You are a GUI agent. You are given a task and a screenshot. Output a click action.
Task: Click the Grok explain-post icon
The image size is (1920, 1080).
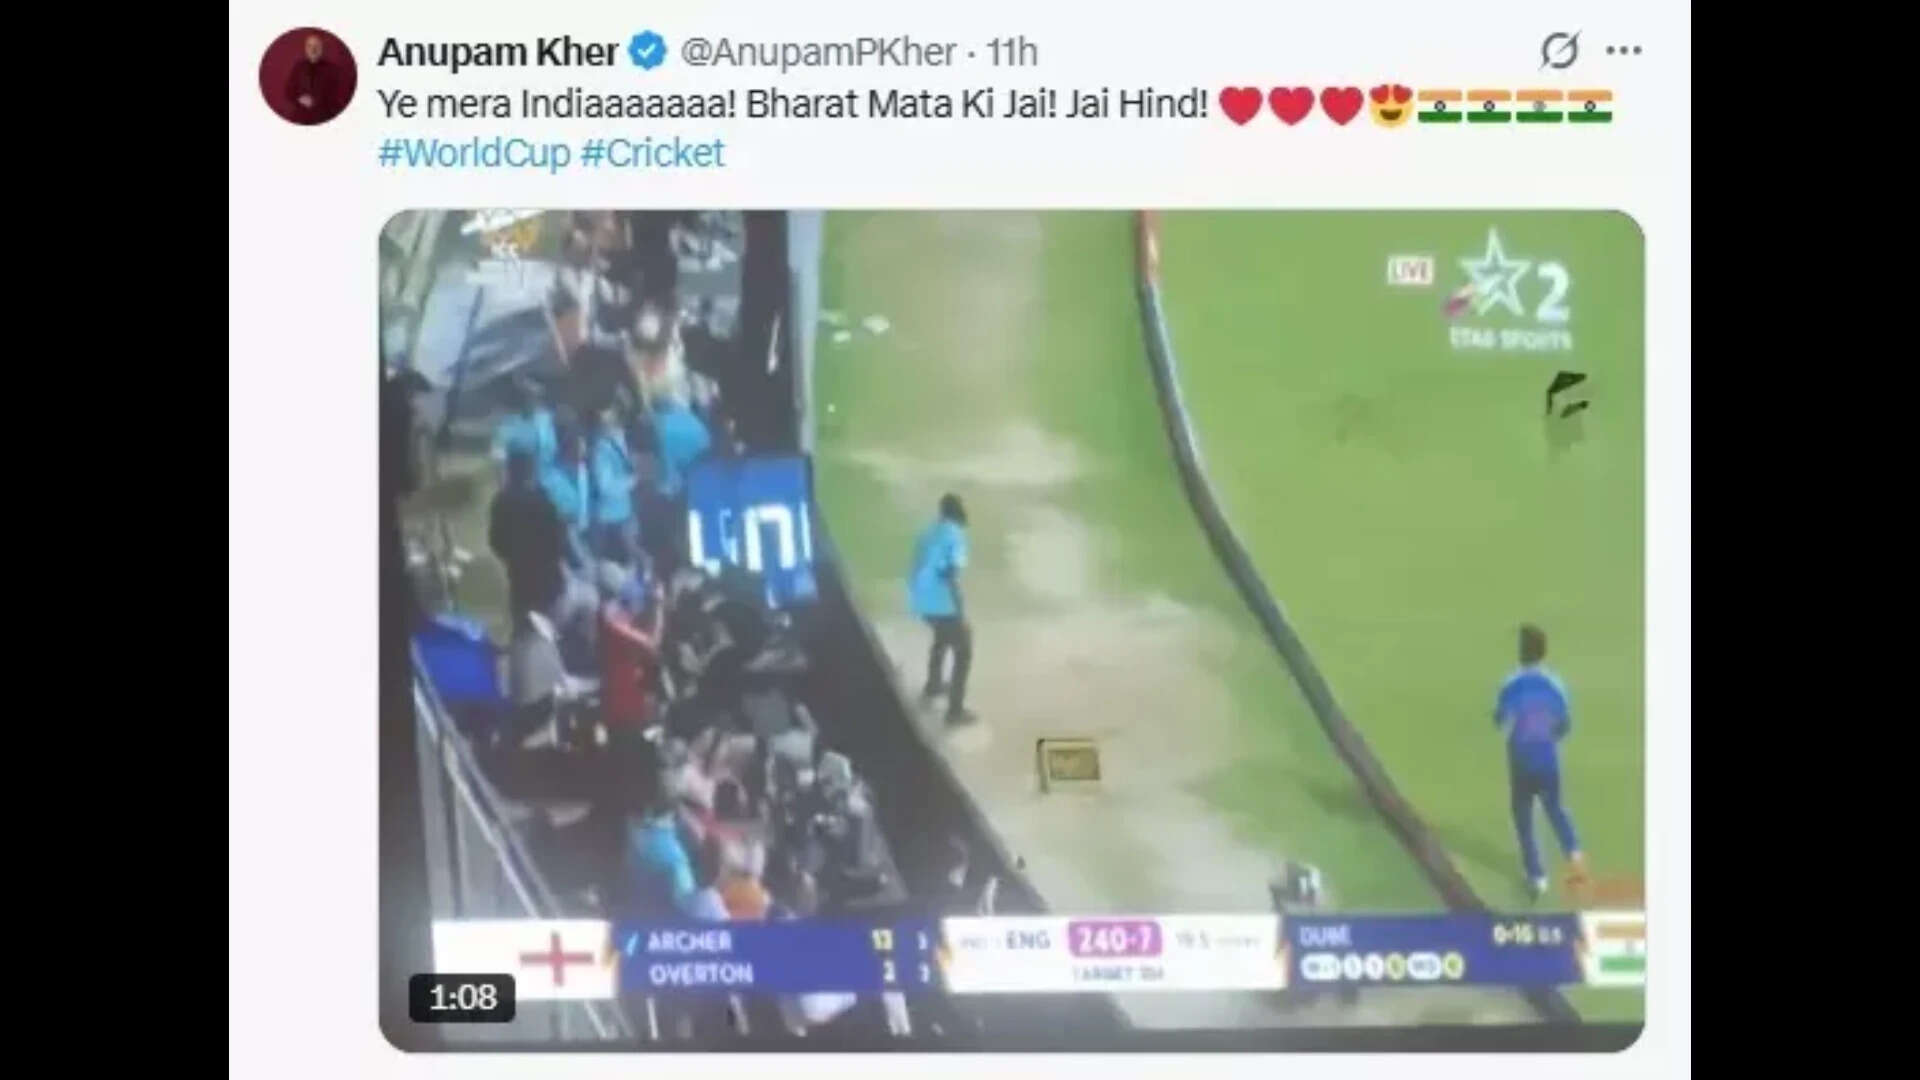[x=1559, y=50]
